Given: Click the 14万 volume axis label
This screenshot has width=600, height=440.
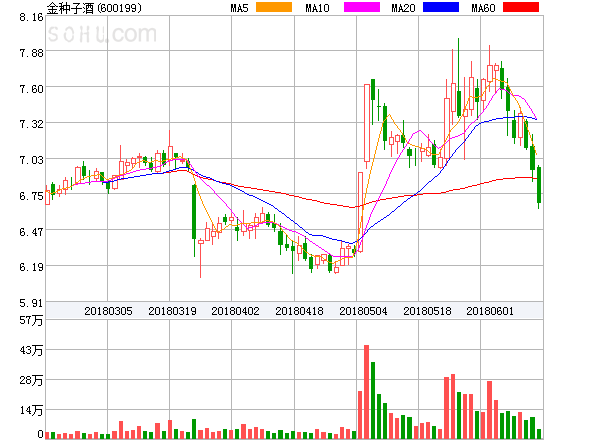Looking at the screenshot, I should 31,411.
